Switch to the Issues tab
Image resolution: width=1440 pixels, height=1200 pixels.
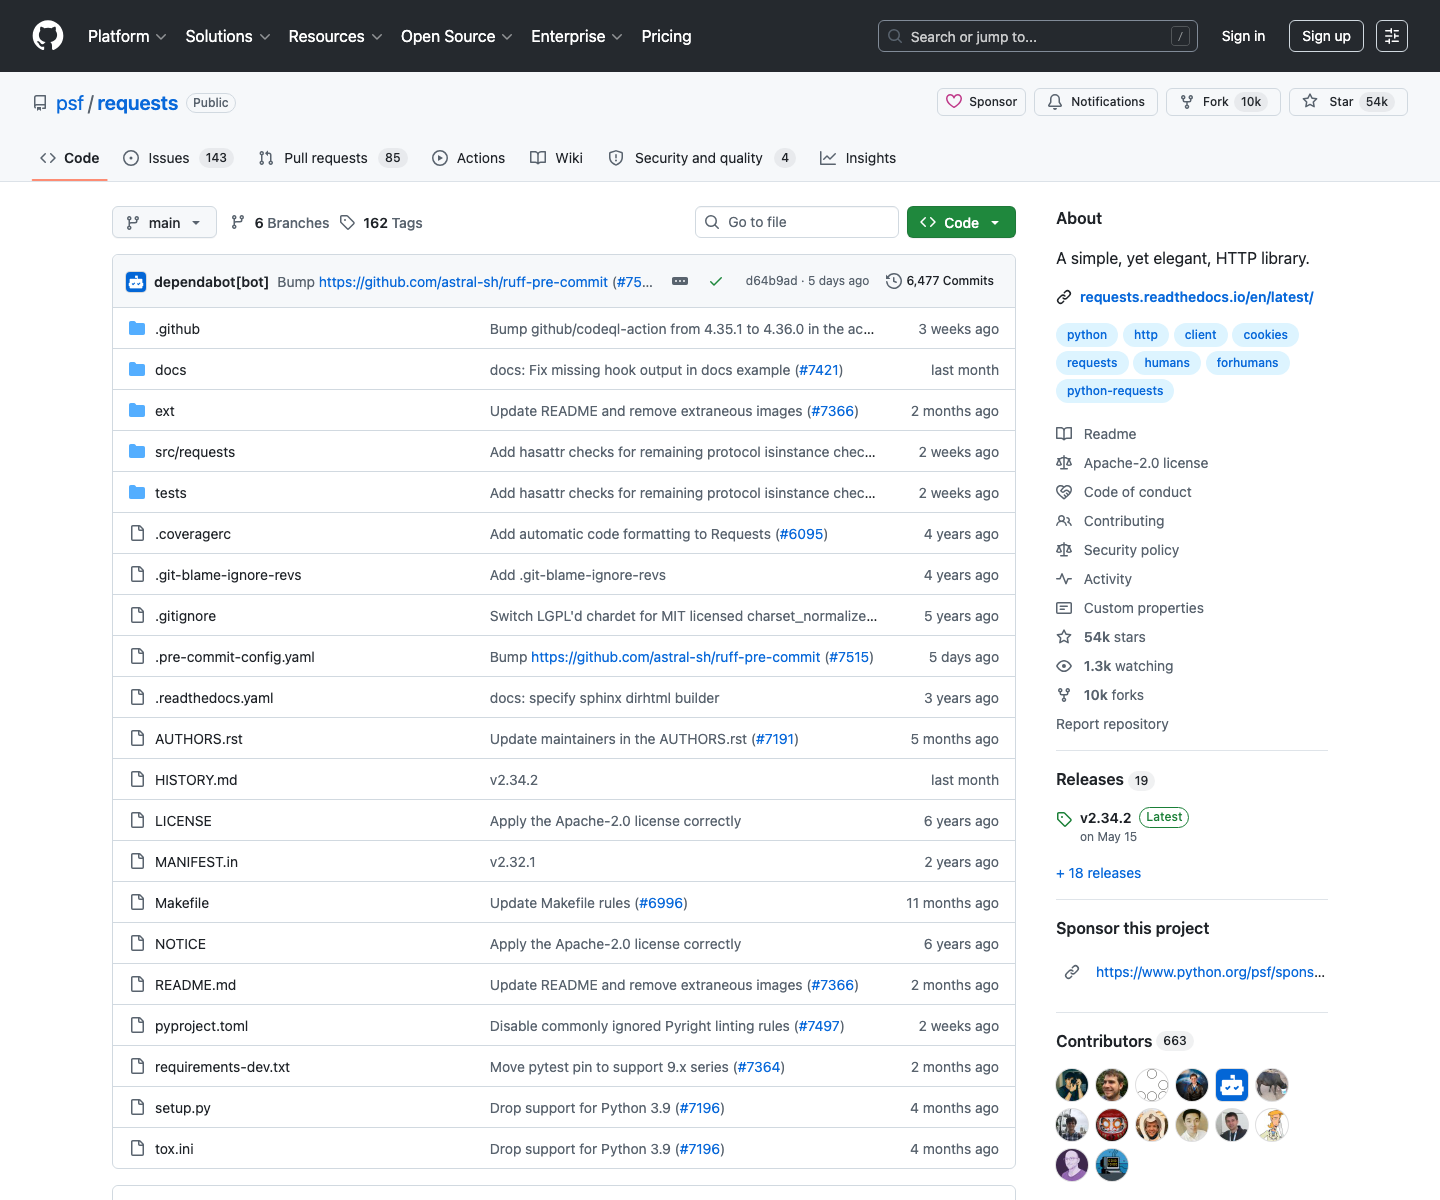[177, 158]
